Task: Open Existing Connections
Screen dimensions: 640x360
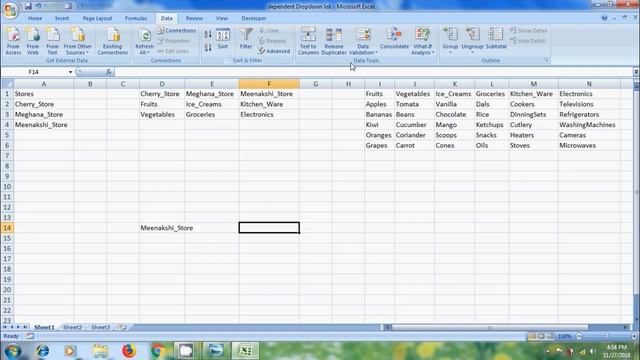Action: coord(113,41)
